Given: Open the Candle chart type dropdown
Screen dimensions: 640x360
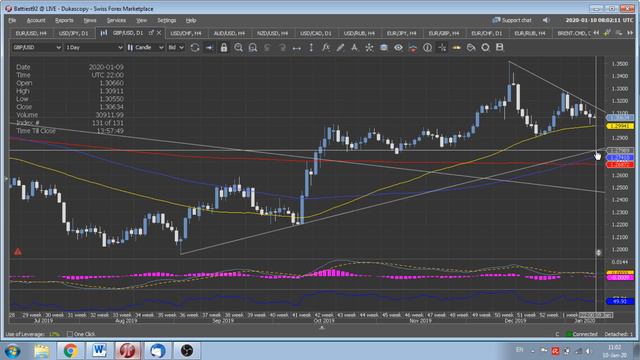Looking at the screenshot, I should point(146,48).
